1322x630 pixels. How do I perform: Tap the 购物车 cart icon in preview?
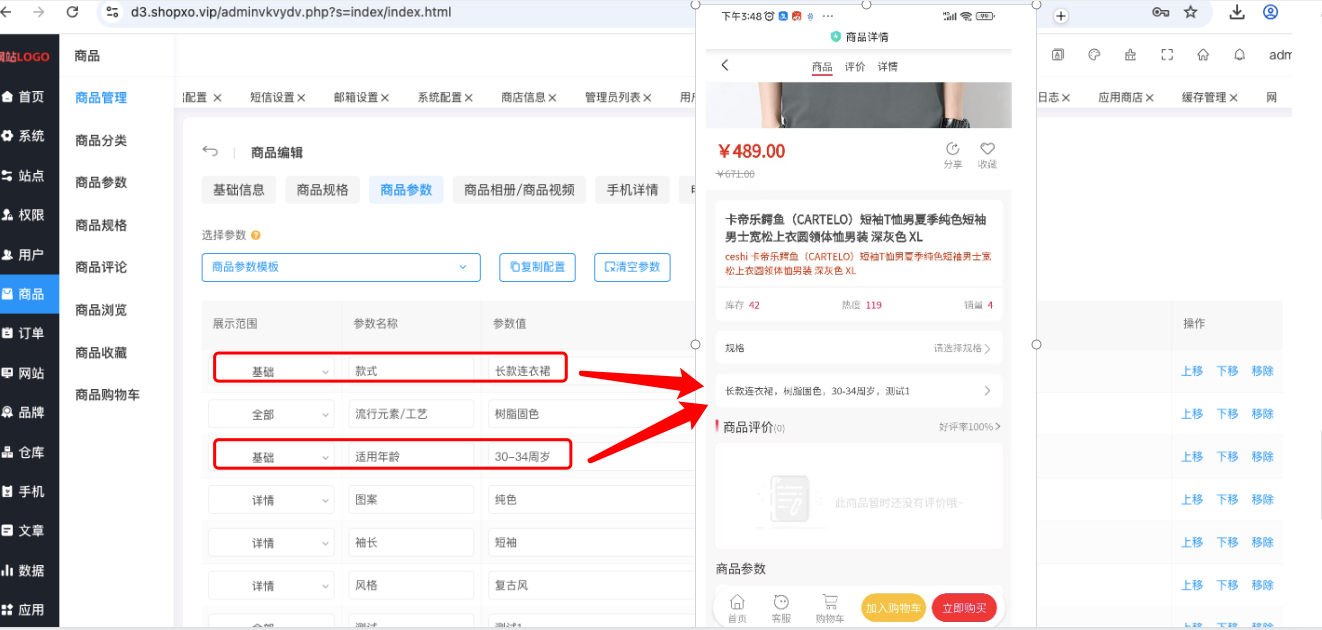(830, 602)
